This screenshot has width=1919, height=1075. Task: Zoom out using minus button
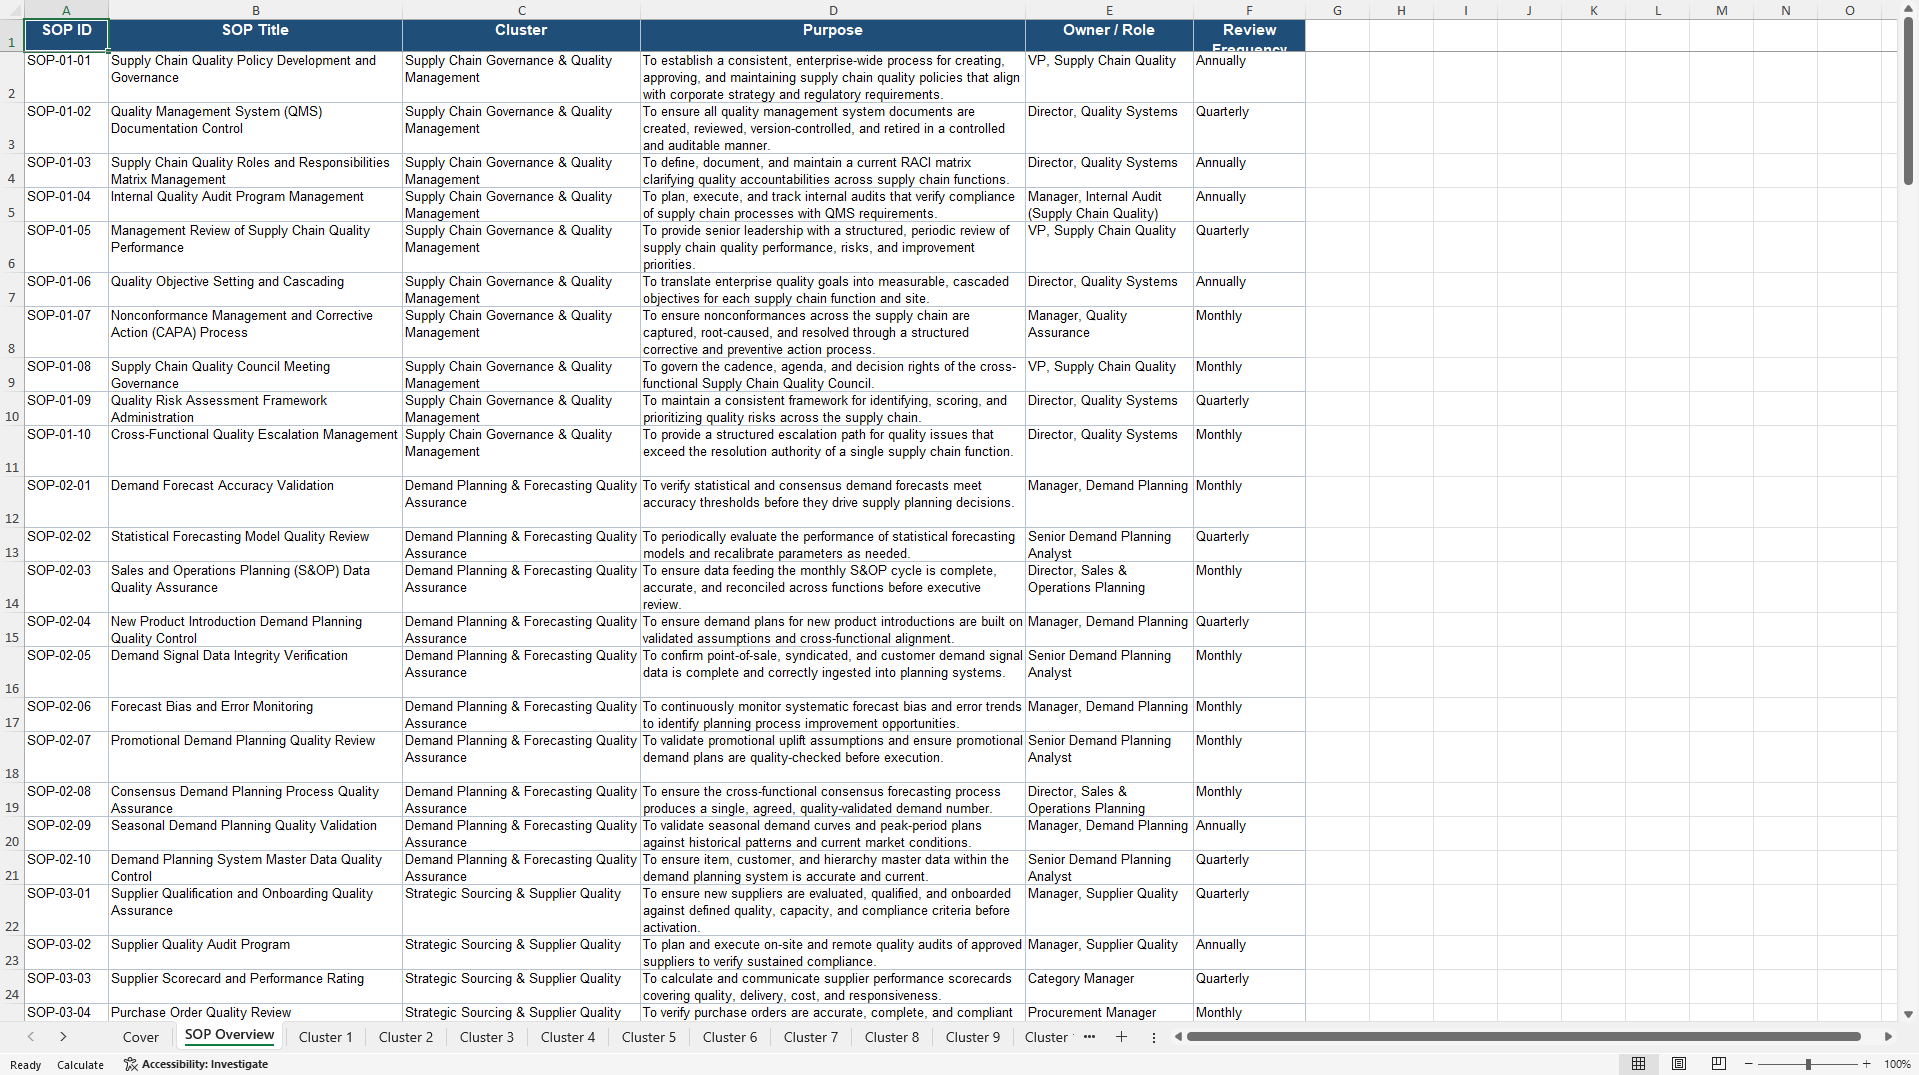coord(1749,1064)
